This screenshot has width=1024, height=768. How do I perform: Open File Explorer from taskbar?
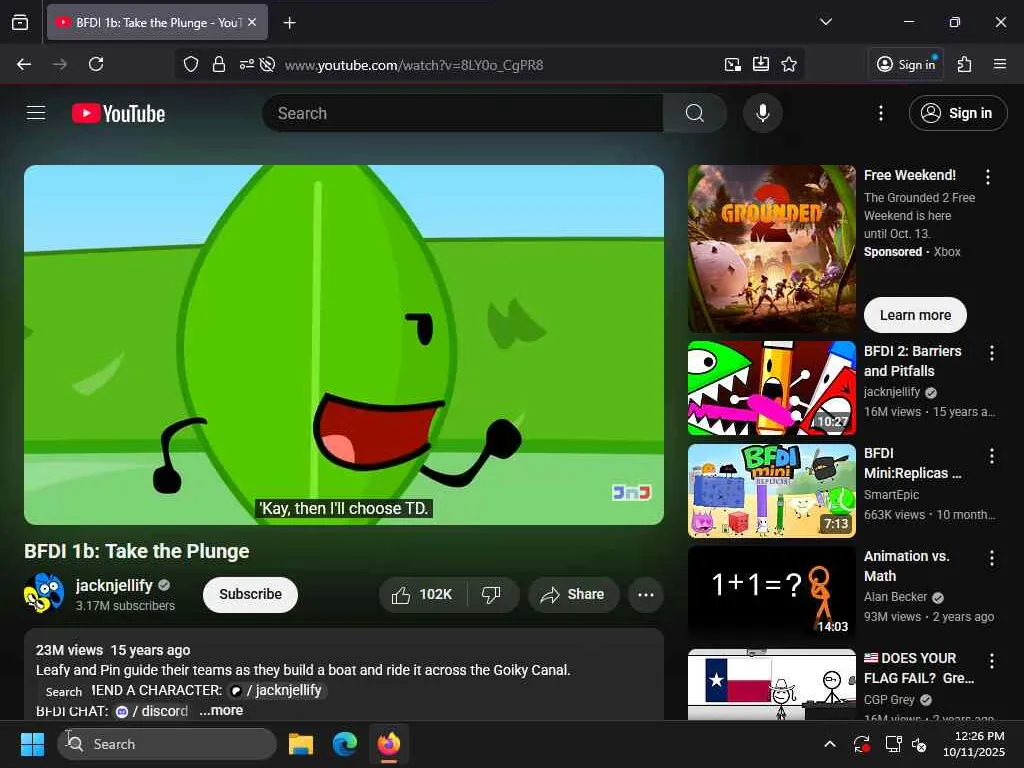(301, 744)
